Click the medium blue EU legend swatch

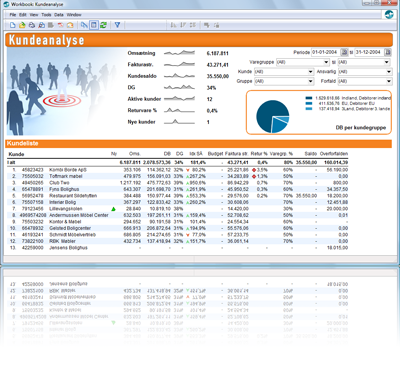pyautogui.click(x=309, y=103)
